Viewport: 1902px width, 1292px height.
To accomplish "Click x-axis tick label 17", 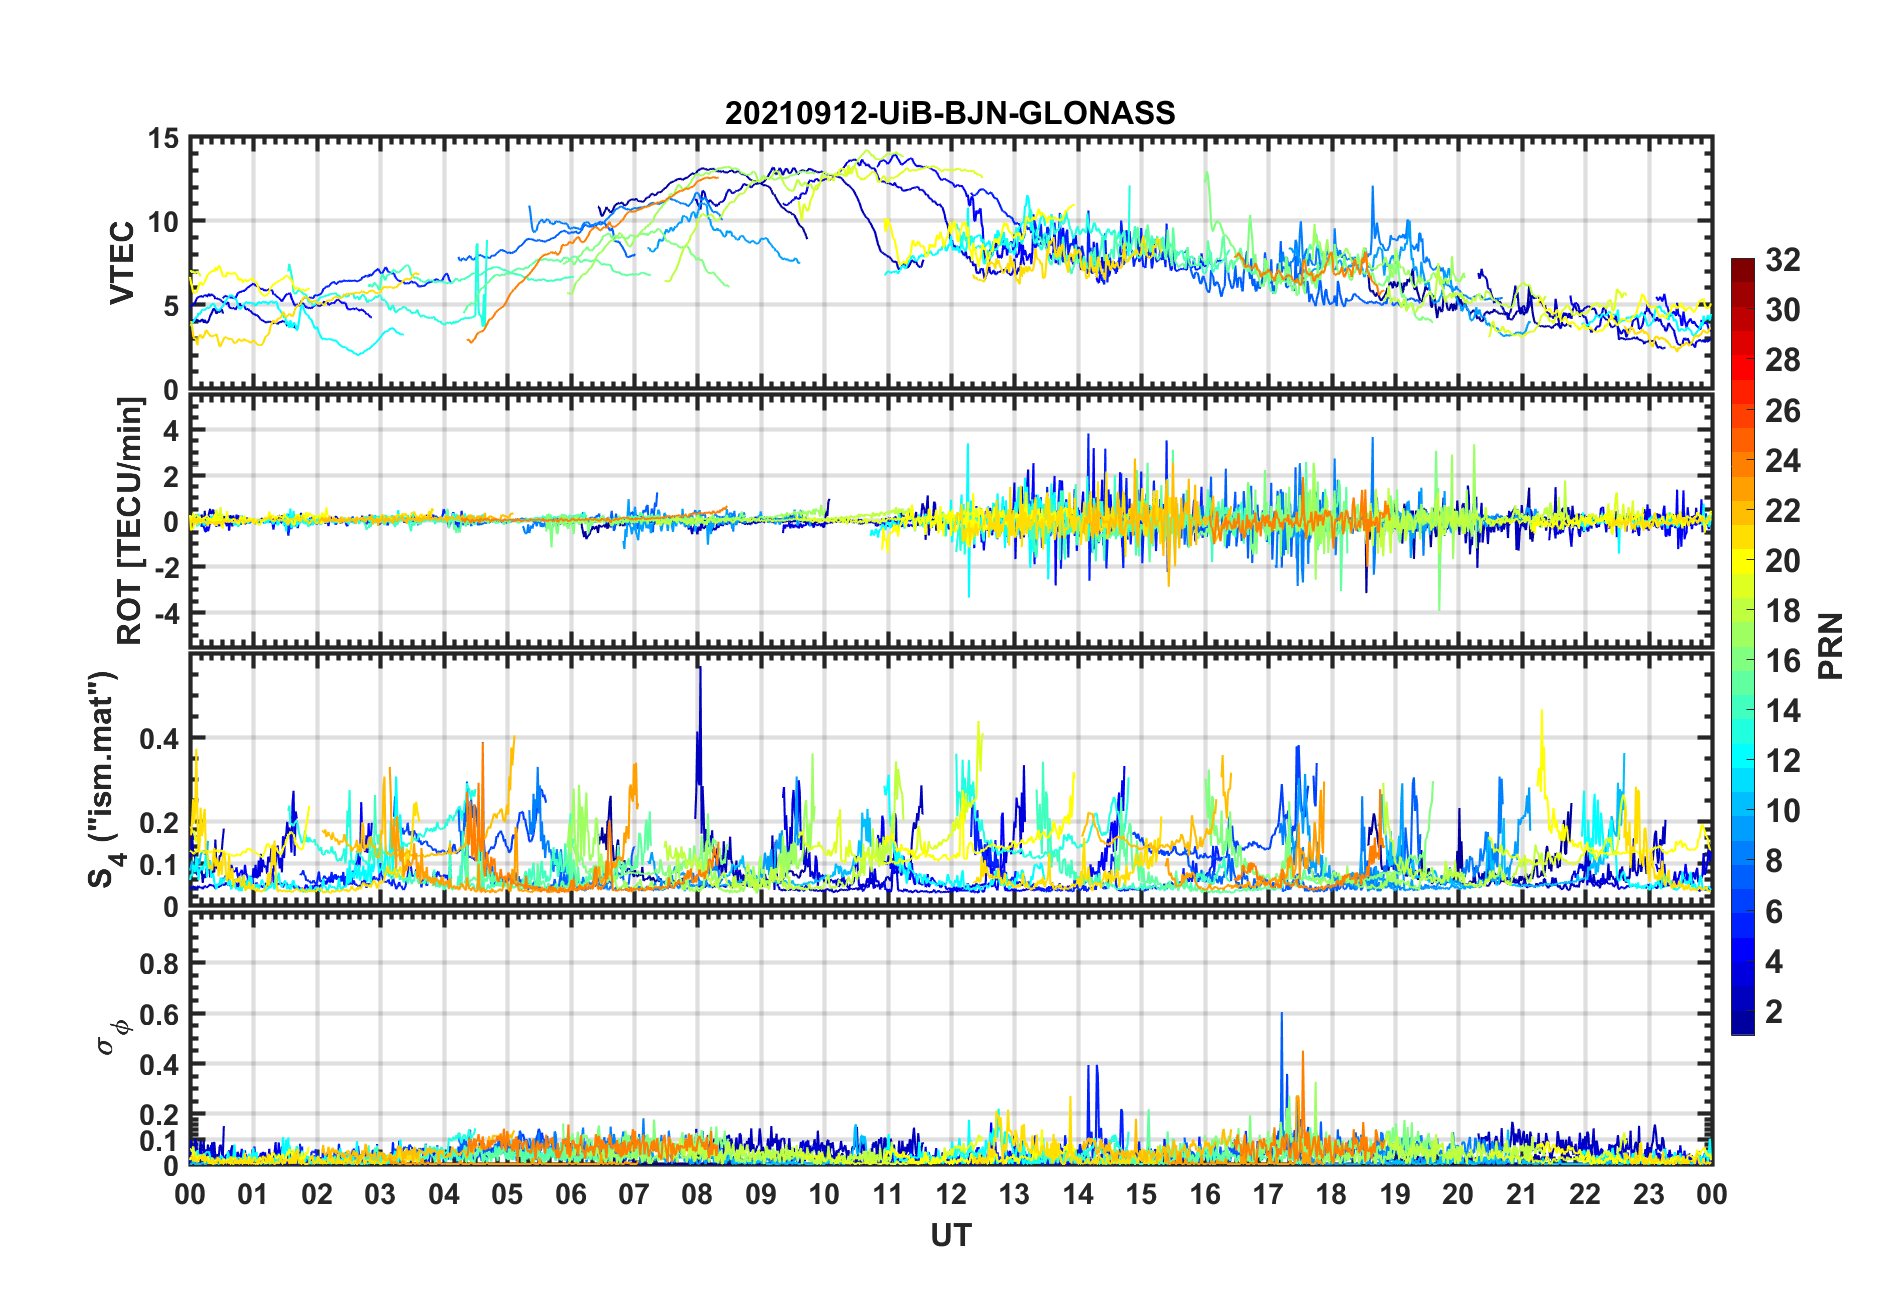I will [1268, 1195].
